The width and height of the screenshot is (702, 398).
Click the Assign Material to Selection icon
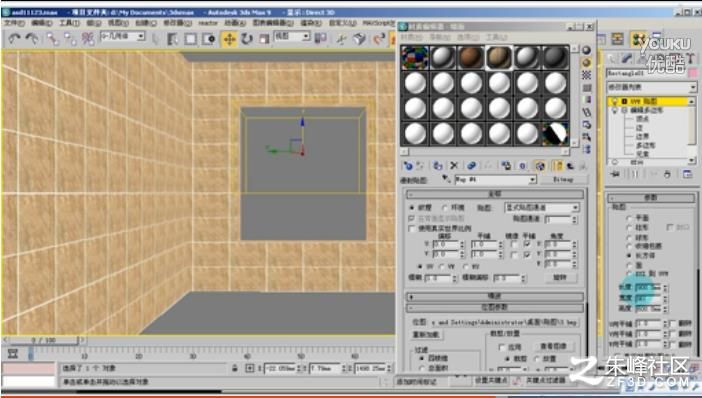pyautogui.click(x=437, y=166)
